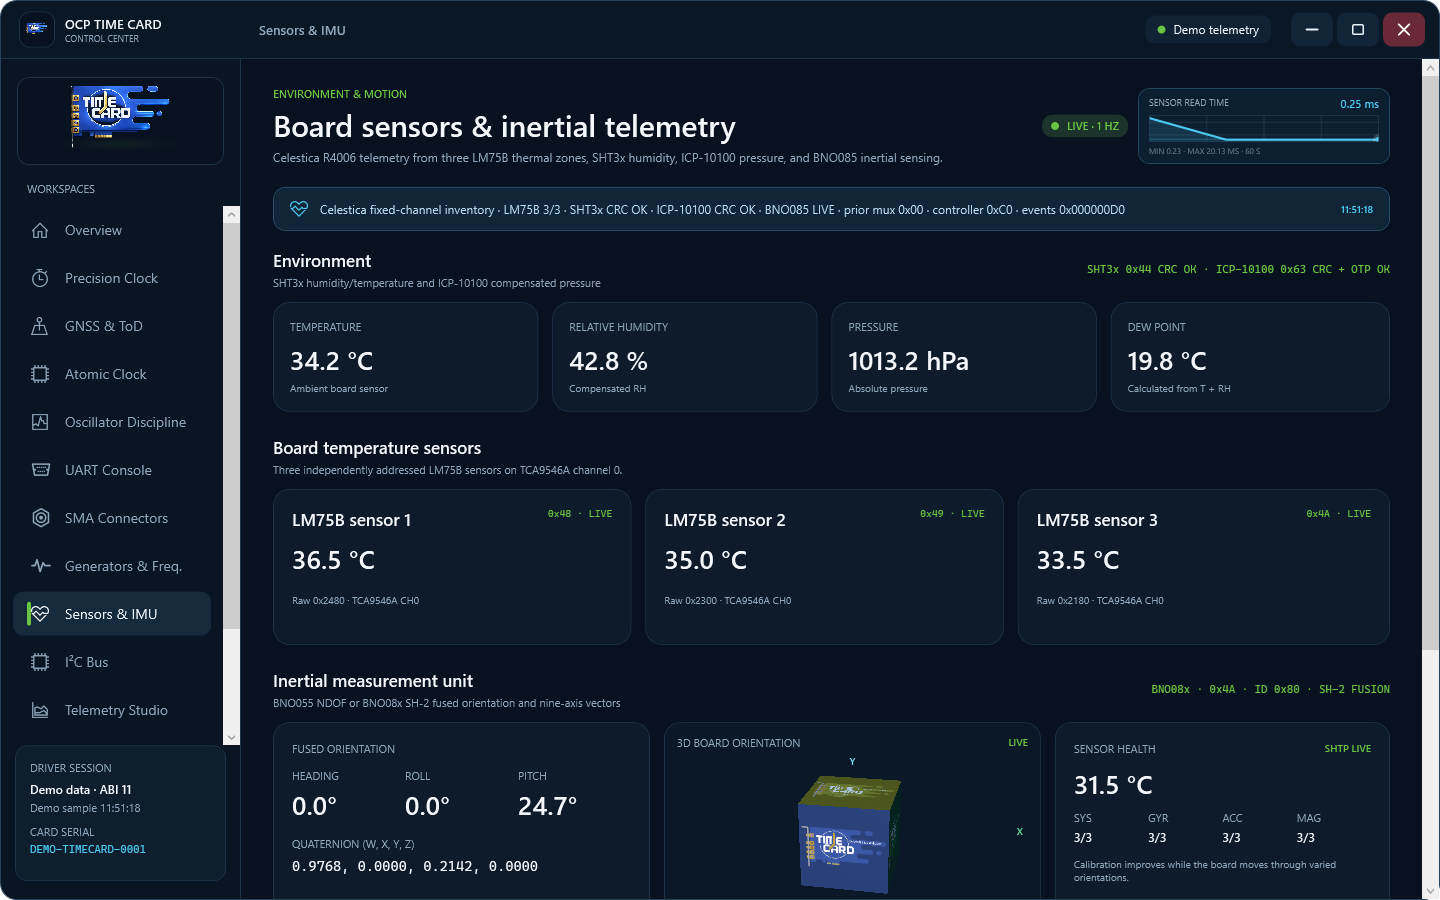Click the main page scrollbar up arrow
The image size is (1440, 900).
click(1430, 68)
